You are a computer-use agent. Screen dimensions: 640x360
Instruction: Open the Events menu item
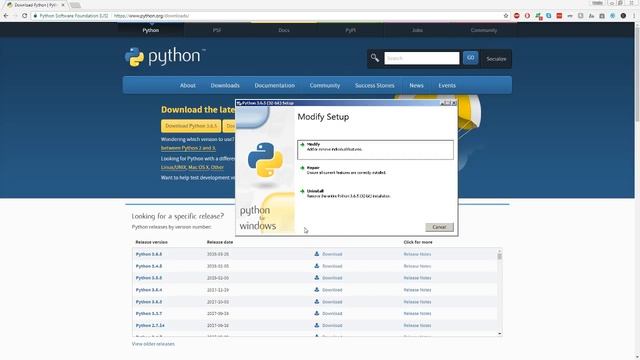point(447,85)
